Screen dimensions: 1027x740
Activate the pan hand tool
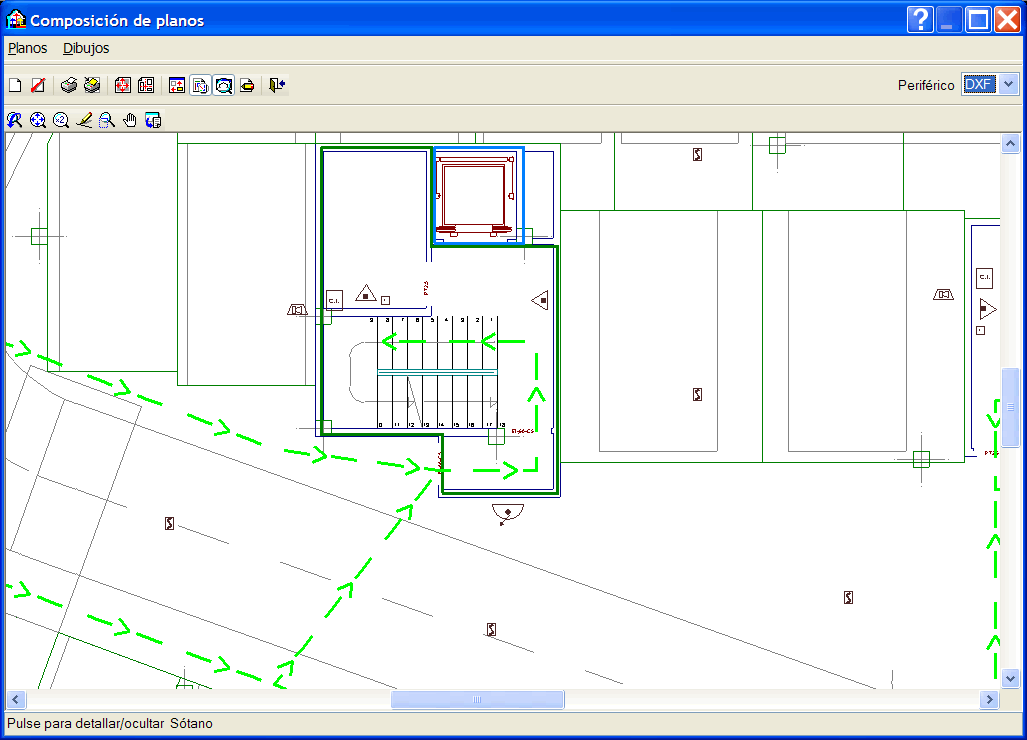pyautogui.click(x=130, y=120)
